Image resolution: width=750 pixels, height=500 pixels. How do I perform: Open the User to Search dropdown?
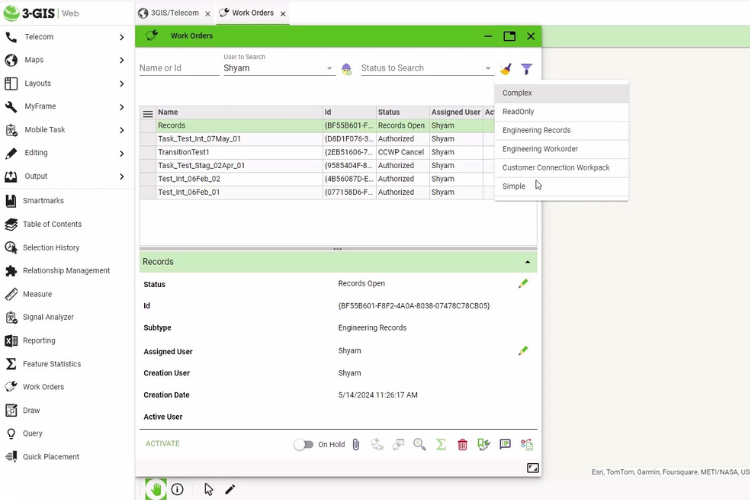(x=278, y=68)
